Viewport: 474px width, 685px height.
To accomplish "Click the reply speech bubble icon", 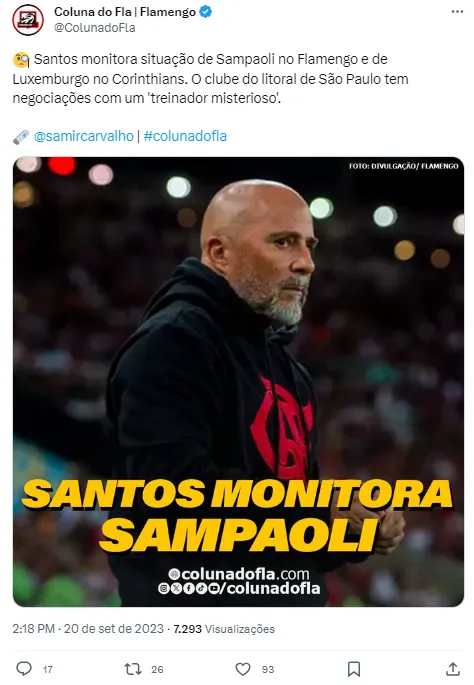I will [24, 669].
